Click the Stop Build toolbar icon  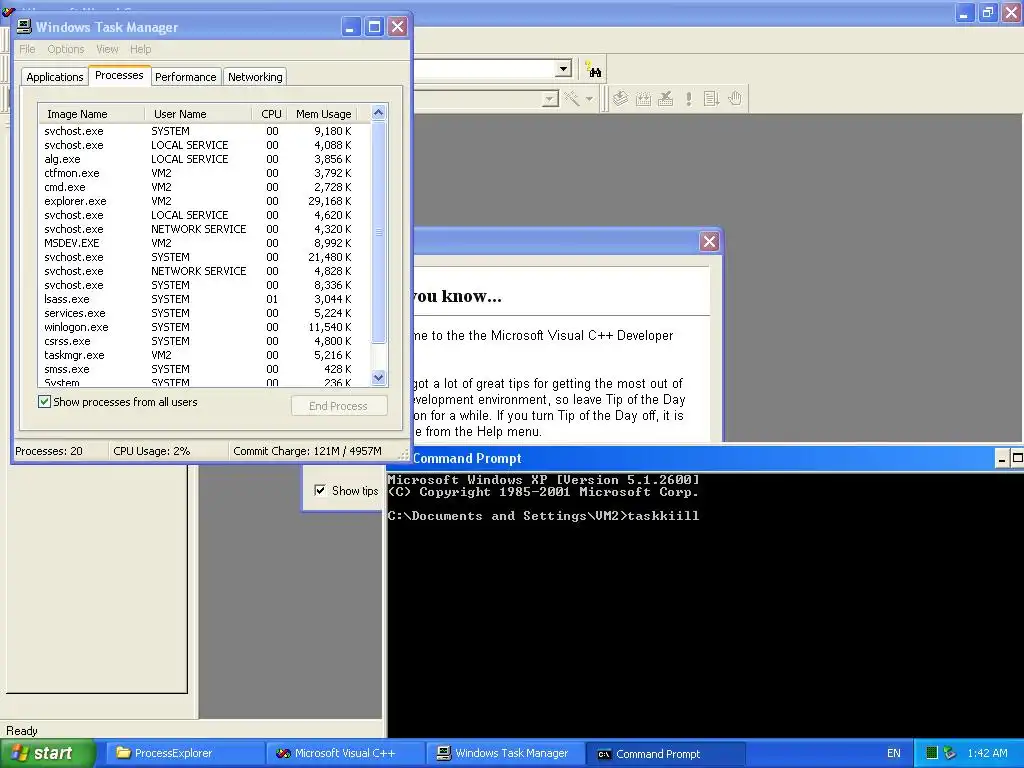[x=666, y=99]
